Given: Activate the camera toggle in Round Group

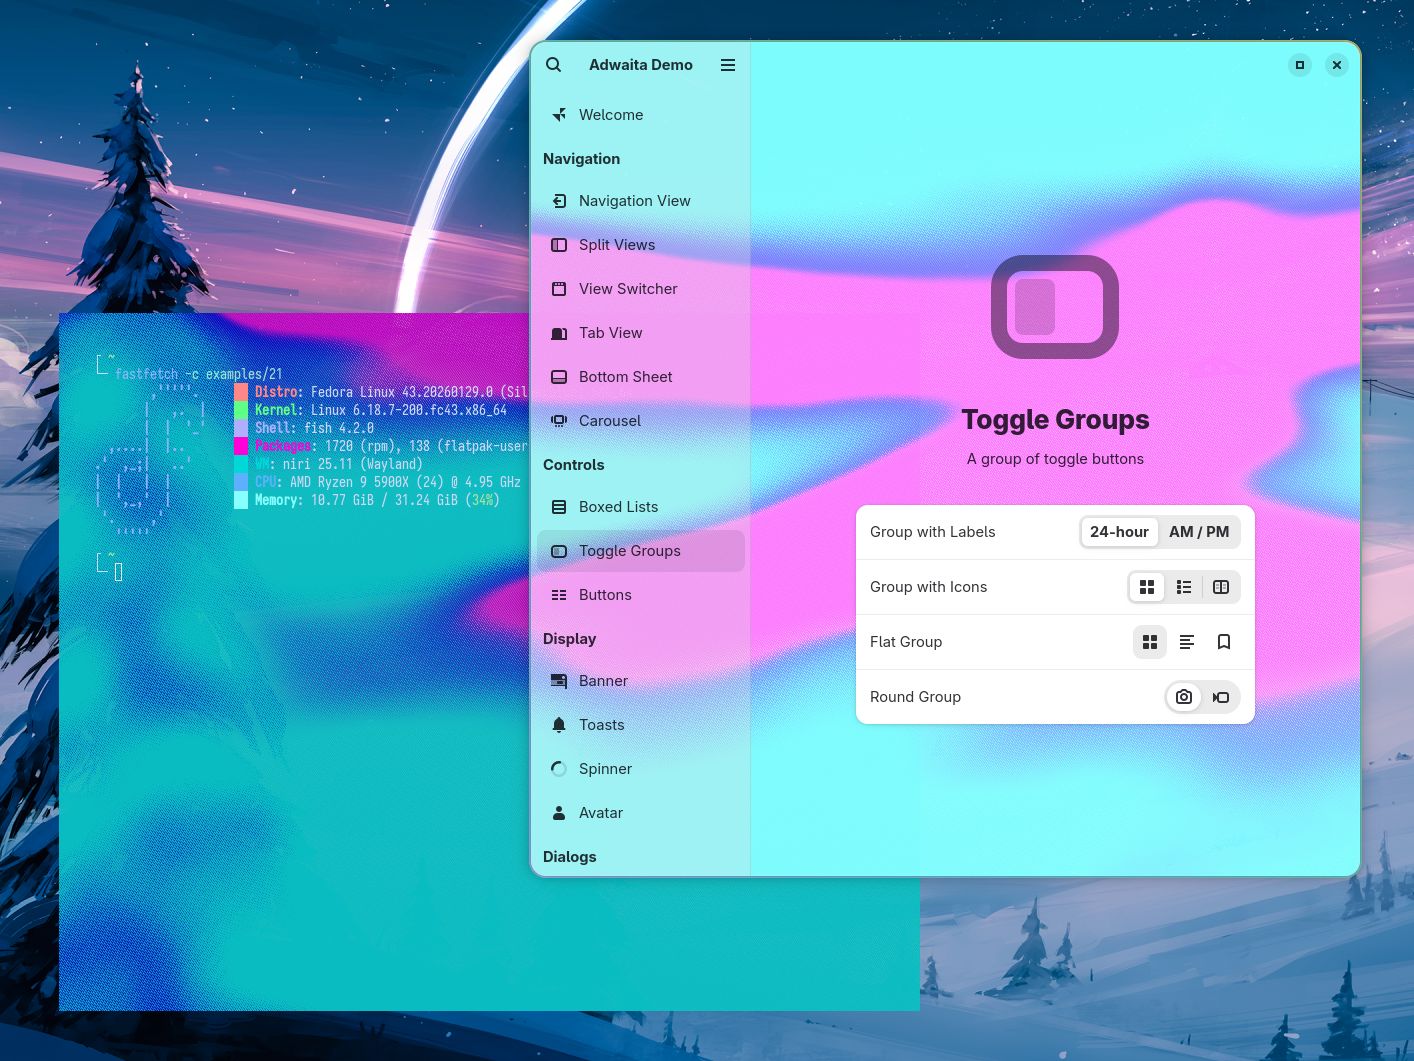Looking at the screenshot, I should click(x=1184, y=697).
